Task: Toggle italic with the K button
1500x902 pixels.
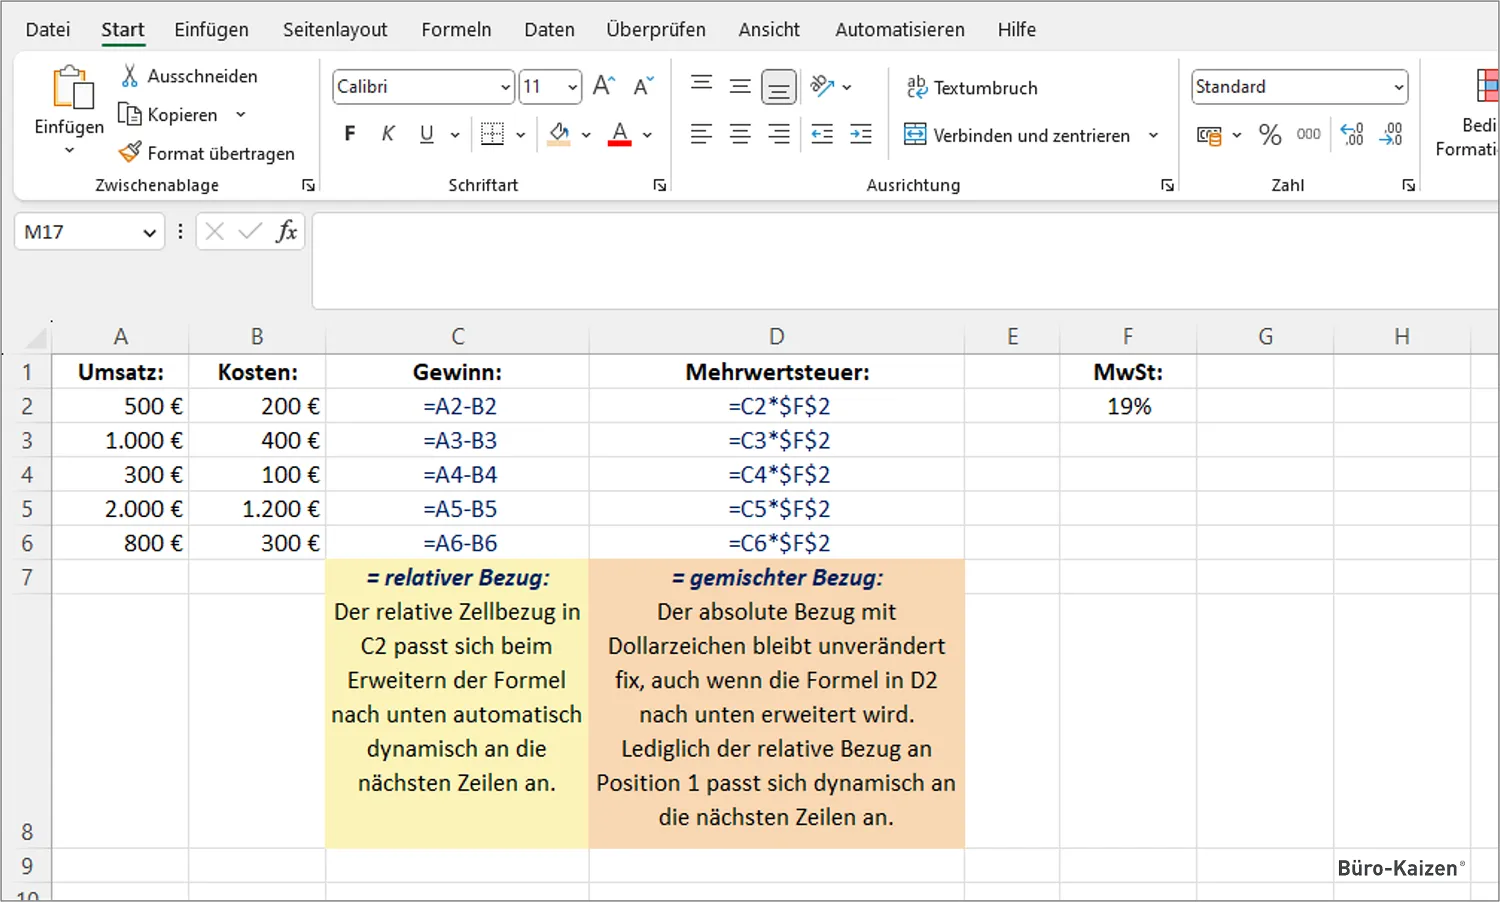Action: [388, 133]
